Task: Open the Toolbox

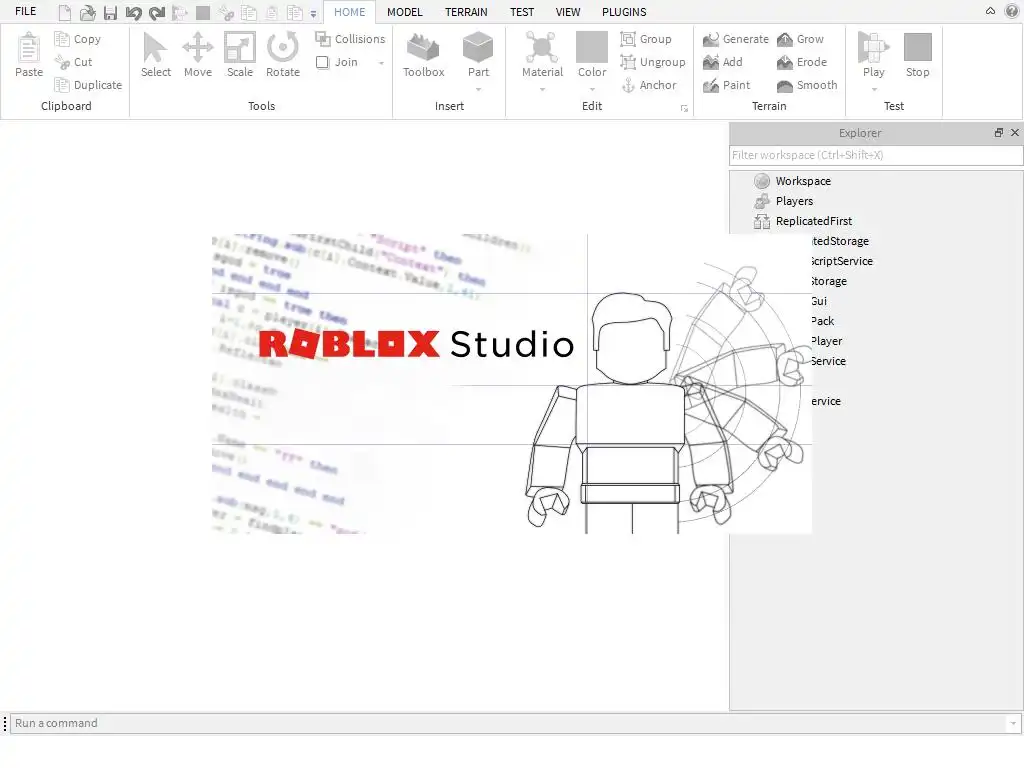Action: click(x=423, y=56)
